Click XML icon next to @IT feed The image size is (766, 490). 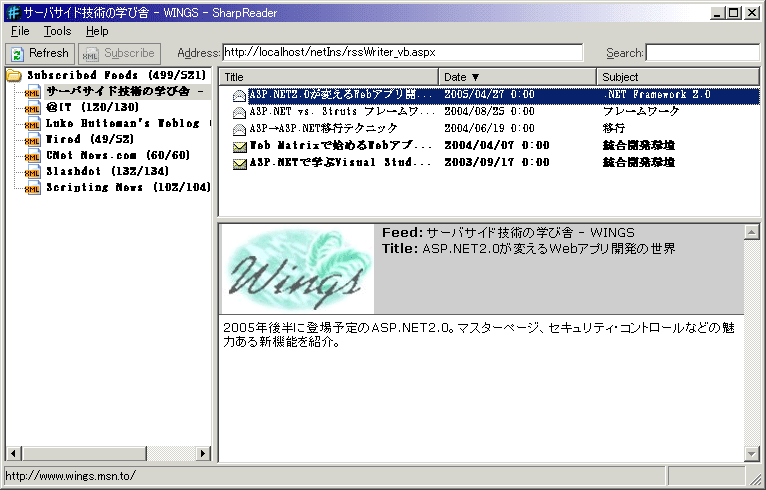tap(32, 108)
